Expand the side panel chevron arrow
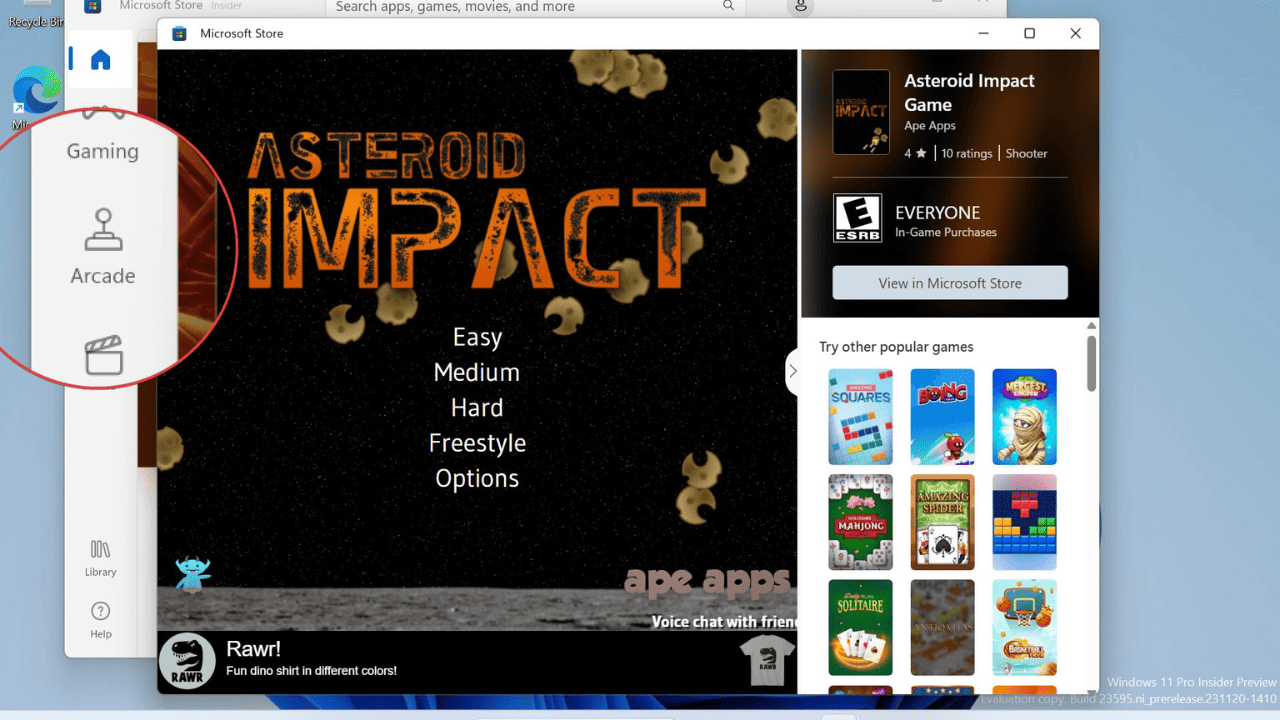Image resolution: width=1280 pixels, height=720 pixels. click(792, 371)
